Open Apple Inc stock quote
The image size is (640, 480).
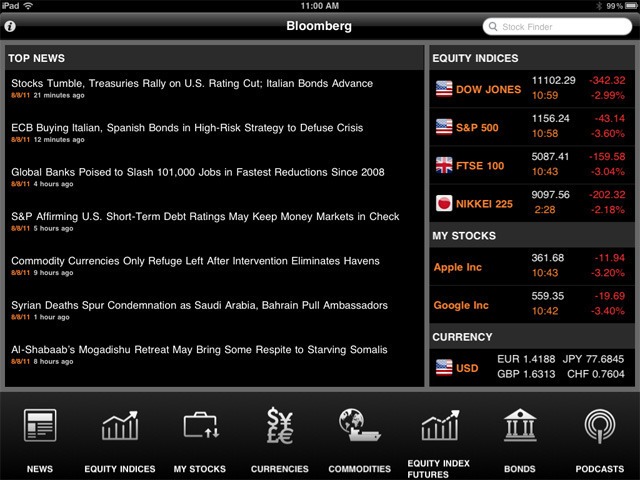531,268
